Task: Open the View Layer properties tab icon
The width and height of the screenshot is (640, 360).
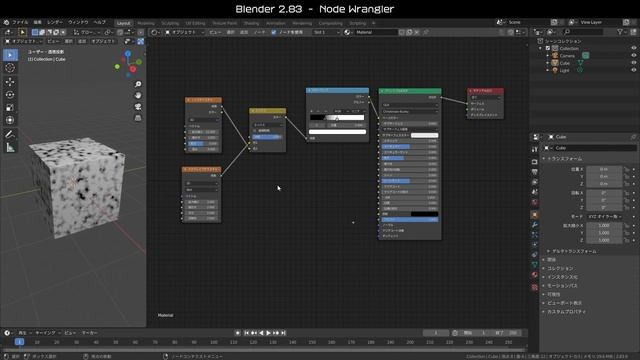Action: pos(535,182)
